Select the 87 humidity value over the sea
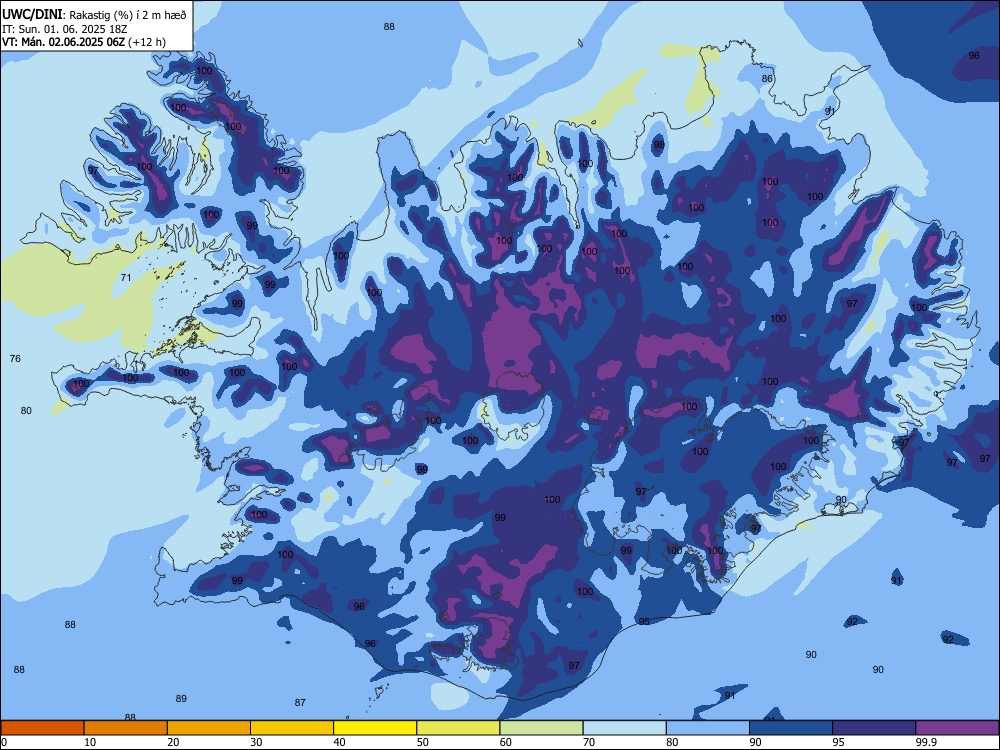 pyautogui.click(x=300, y=702)
